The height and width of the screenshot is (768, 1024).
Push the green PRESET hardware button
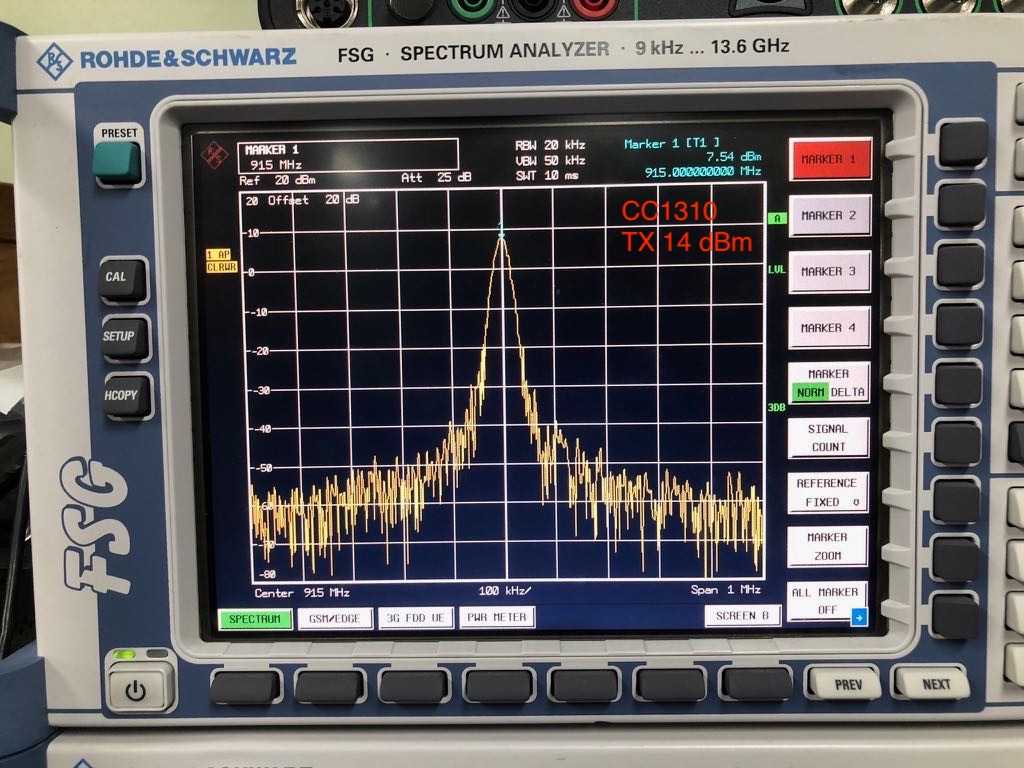click(118, 162)
